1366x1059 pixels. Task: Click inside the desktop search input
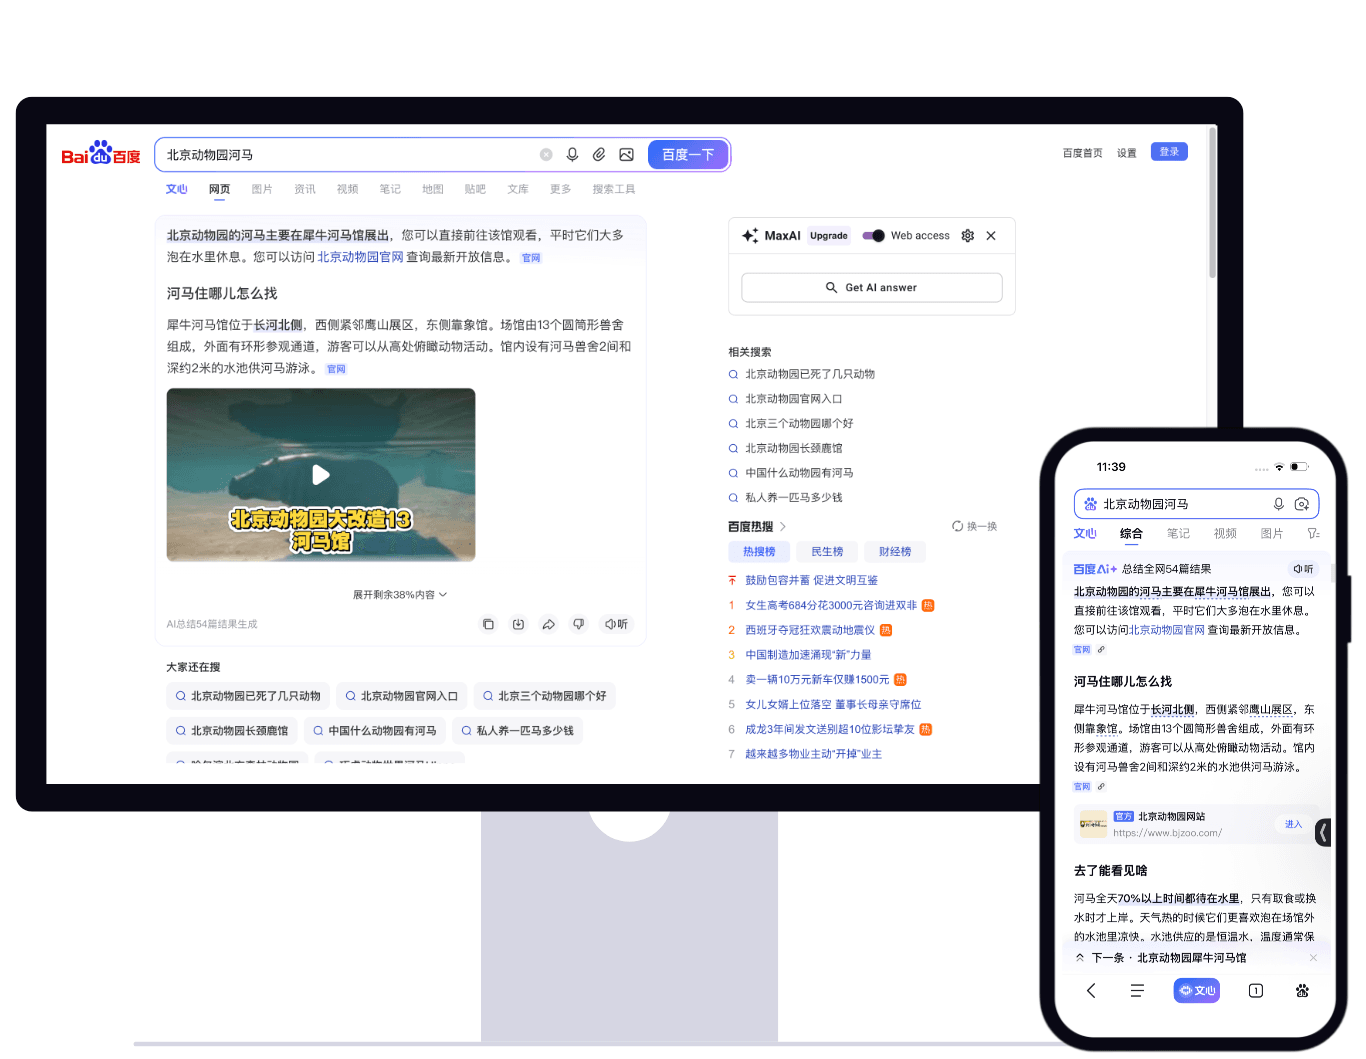[x=350, y=155]
